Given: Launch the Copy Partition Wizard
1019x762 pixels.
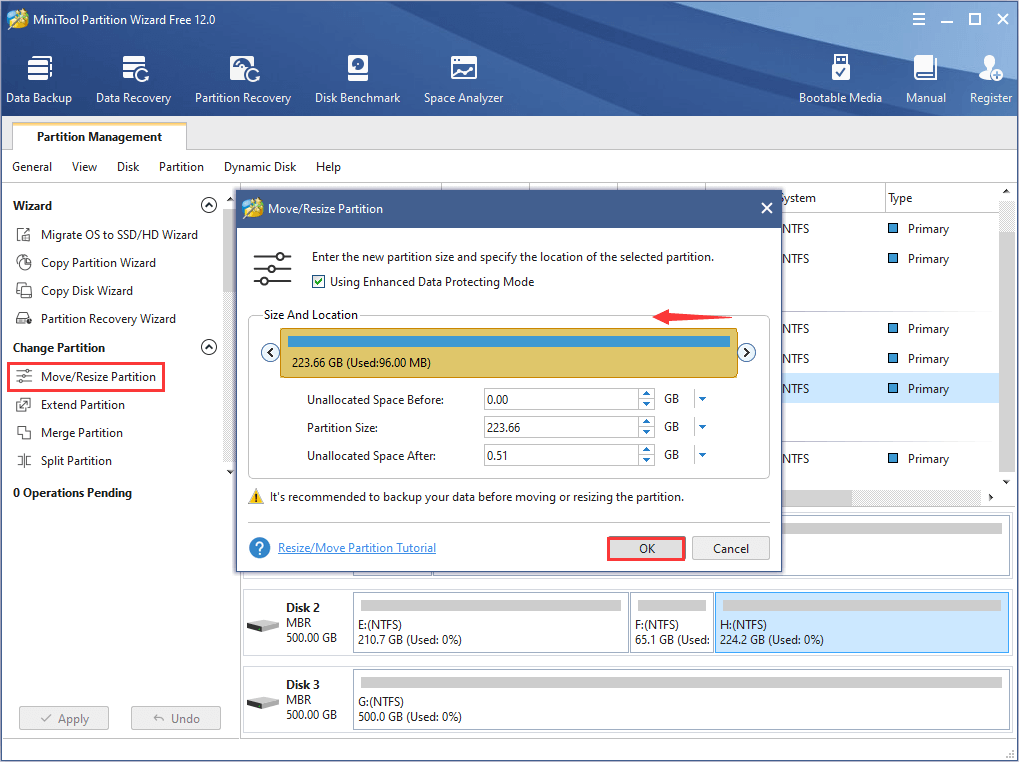Looking at the screenshot, I should click(x=86, y=262).
